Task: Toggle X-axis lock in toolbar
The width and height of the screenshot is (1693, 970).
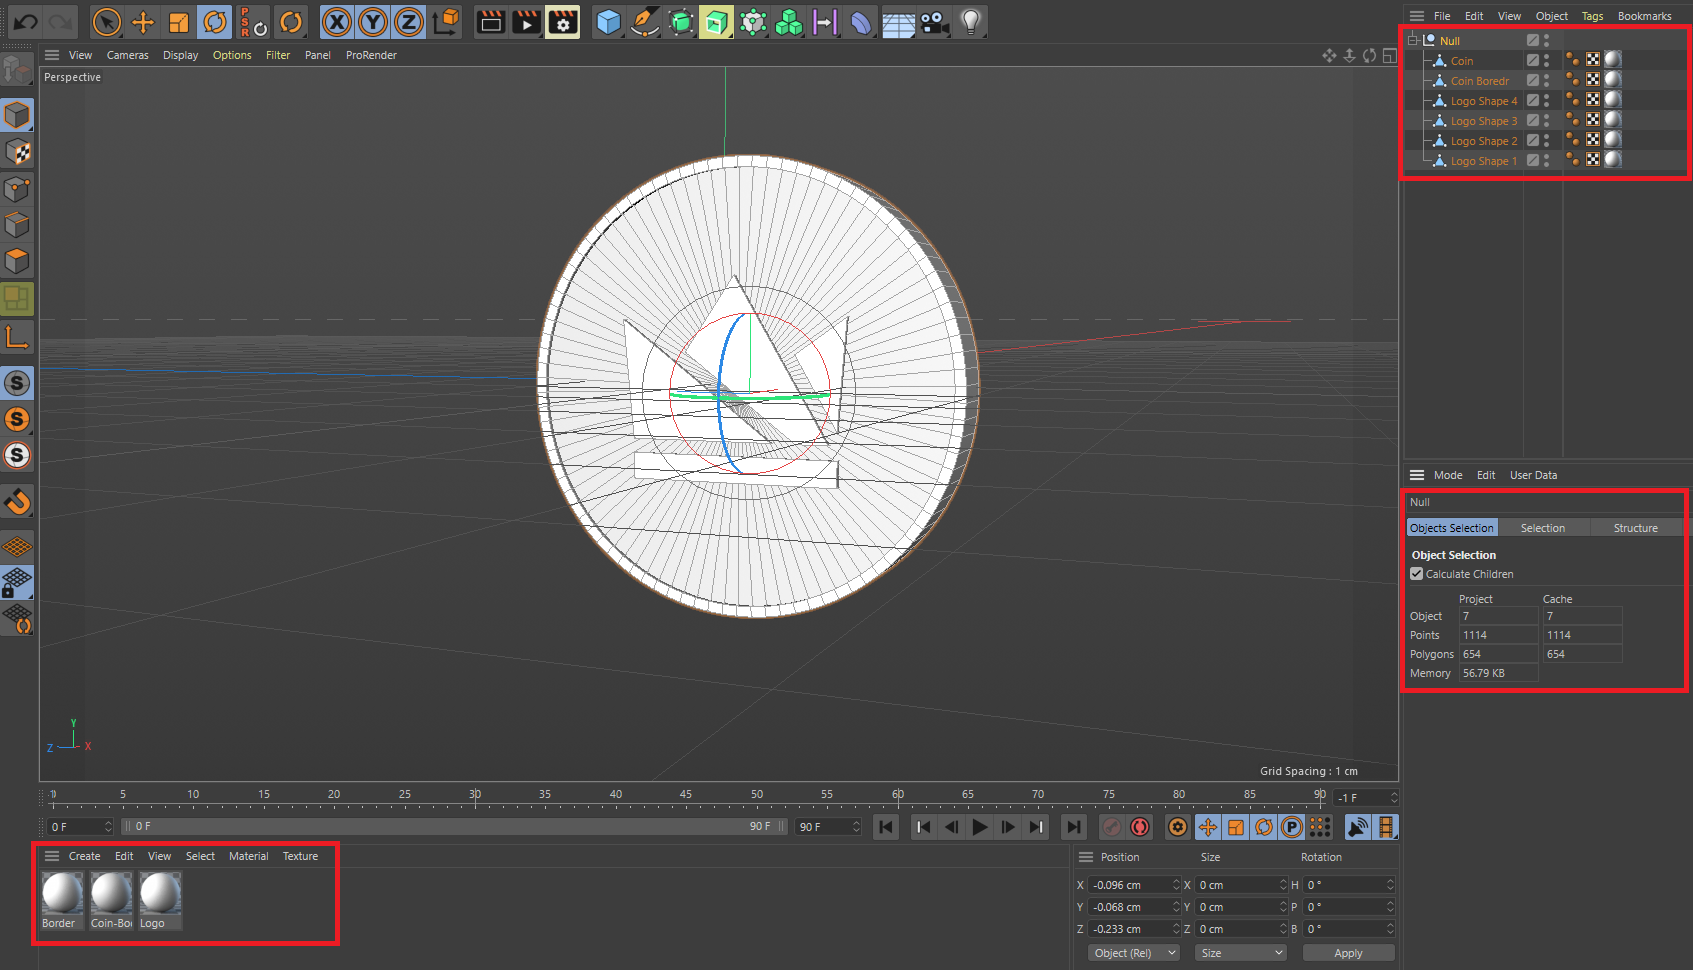Action: point(337,22)
